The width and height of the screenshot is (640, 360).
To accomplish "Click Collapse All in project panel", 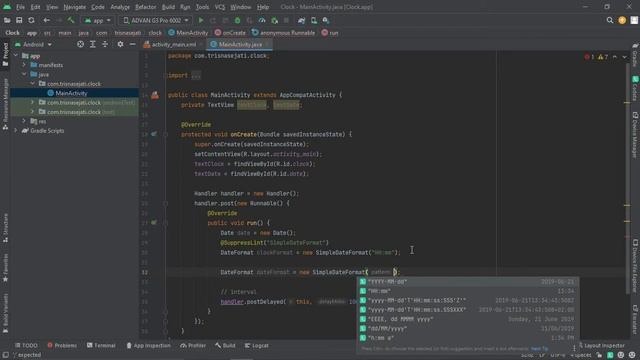I will (x=105, y=44).
